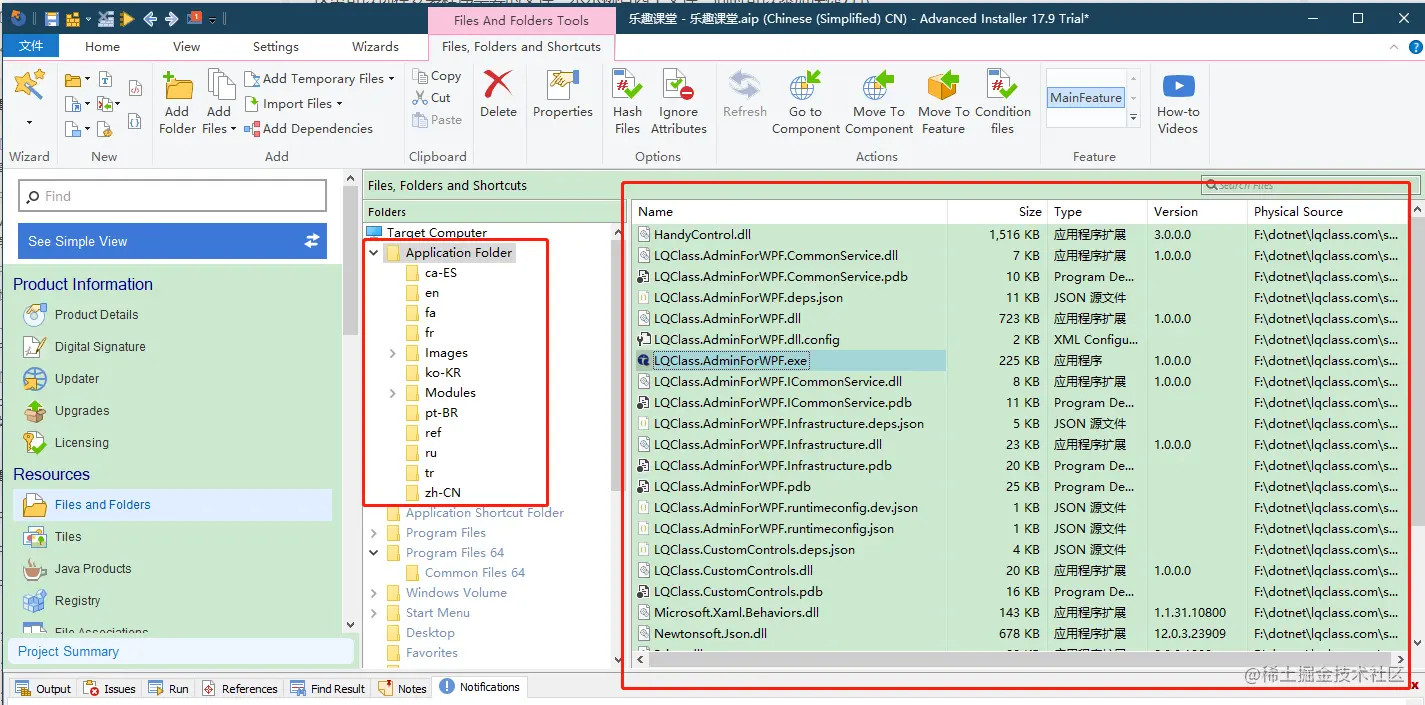Image resolution: width=1425 pixels, height=705 pixels.
Task: Click the Cut scissors button
Action: pyautogui.click(x=431, y=97)
